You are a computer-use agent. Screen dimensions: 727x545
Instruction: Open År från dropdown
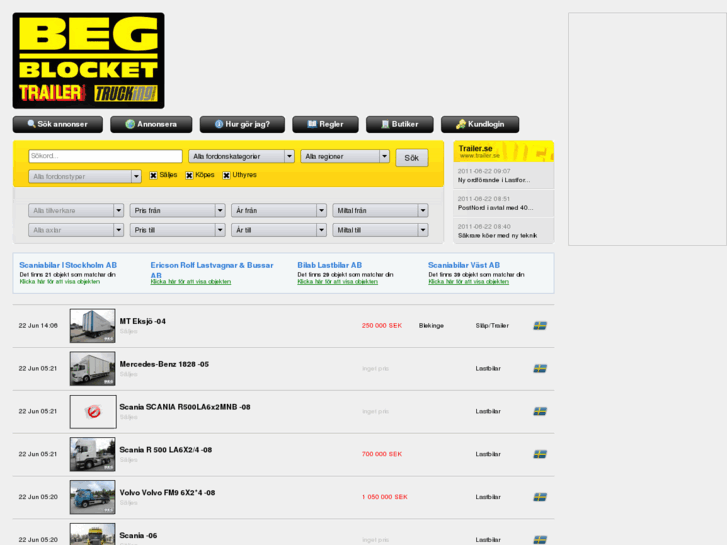[x=279, y=211]
